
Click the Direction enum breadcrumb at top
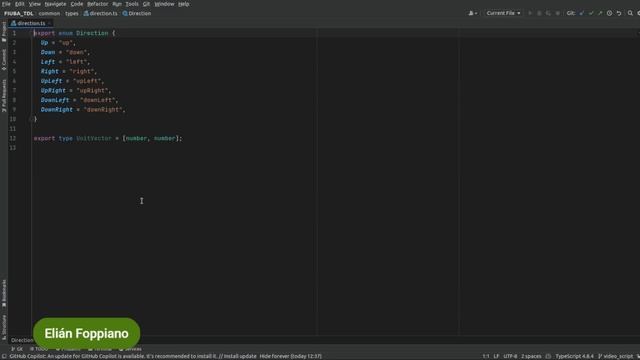[x=137, y=13]
